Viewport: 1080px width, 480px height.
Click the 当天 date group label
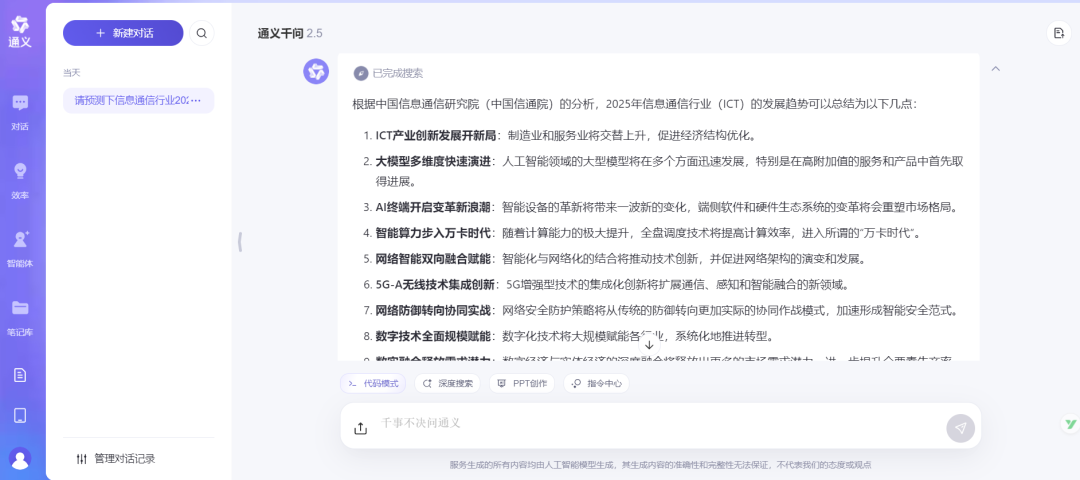pos(72,73)
